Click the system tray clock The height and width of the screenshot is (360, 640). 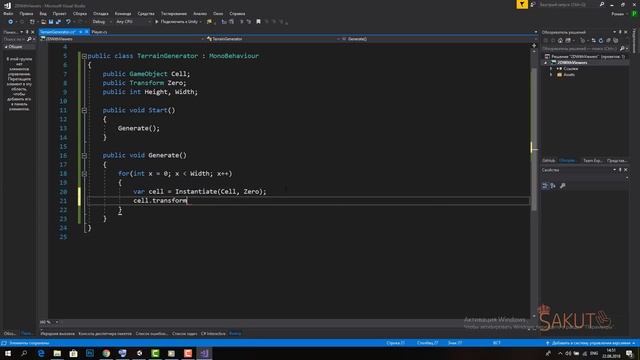[611, 353]
